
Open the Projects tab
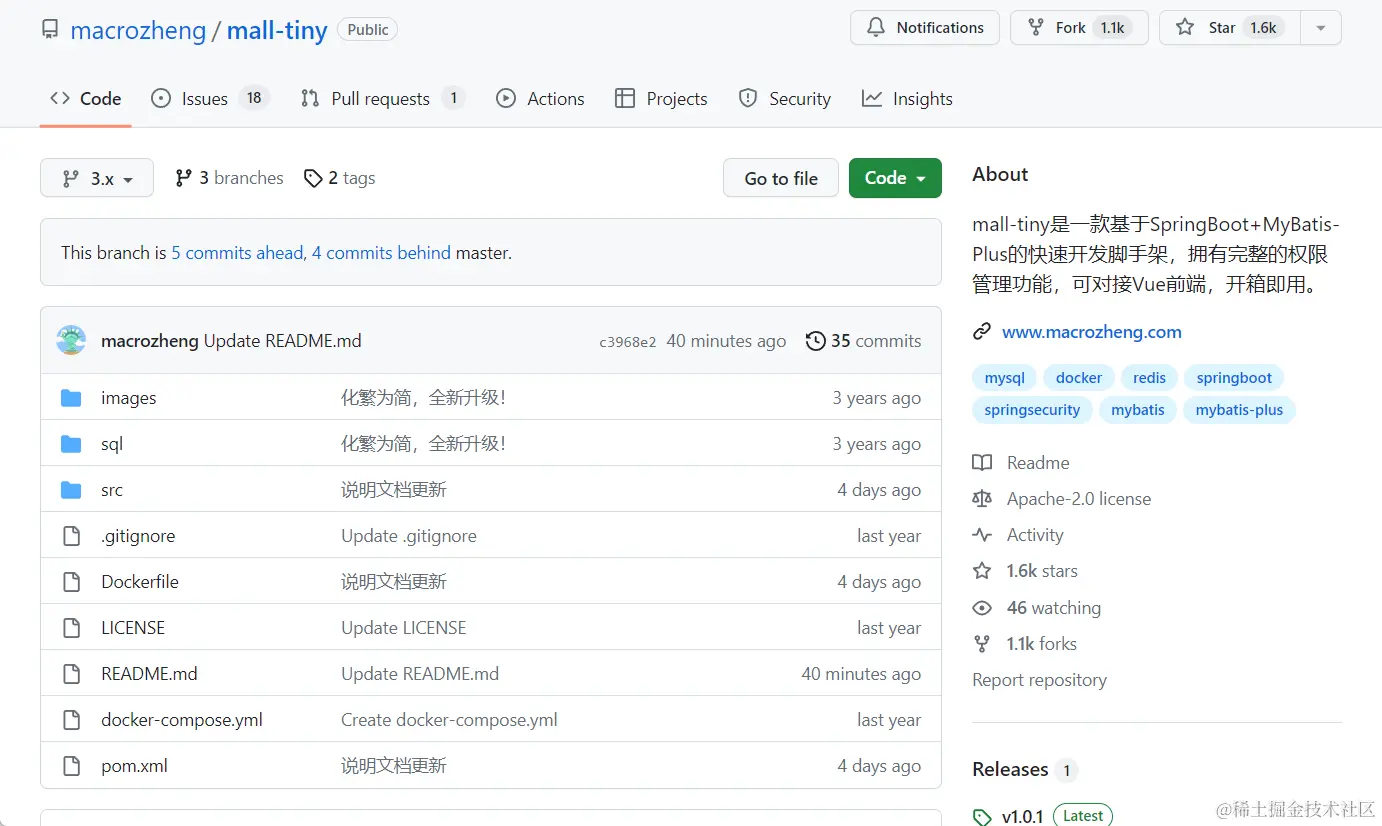pyautogui.click(x=662, y=98)
